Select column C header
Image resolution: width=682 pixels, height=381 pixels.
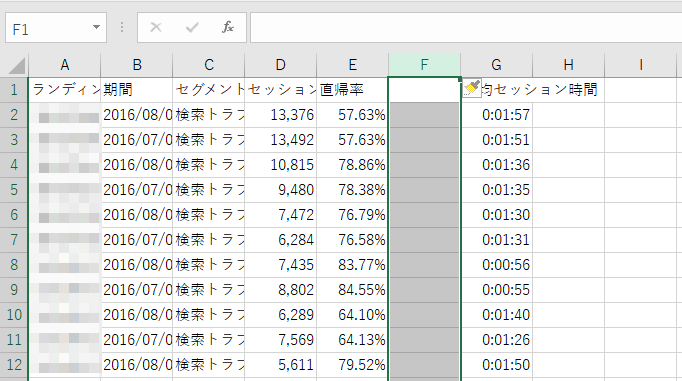(x=209, y=65)
